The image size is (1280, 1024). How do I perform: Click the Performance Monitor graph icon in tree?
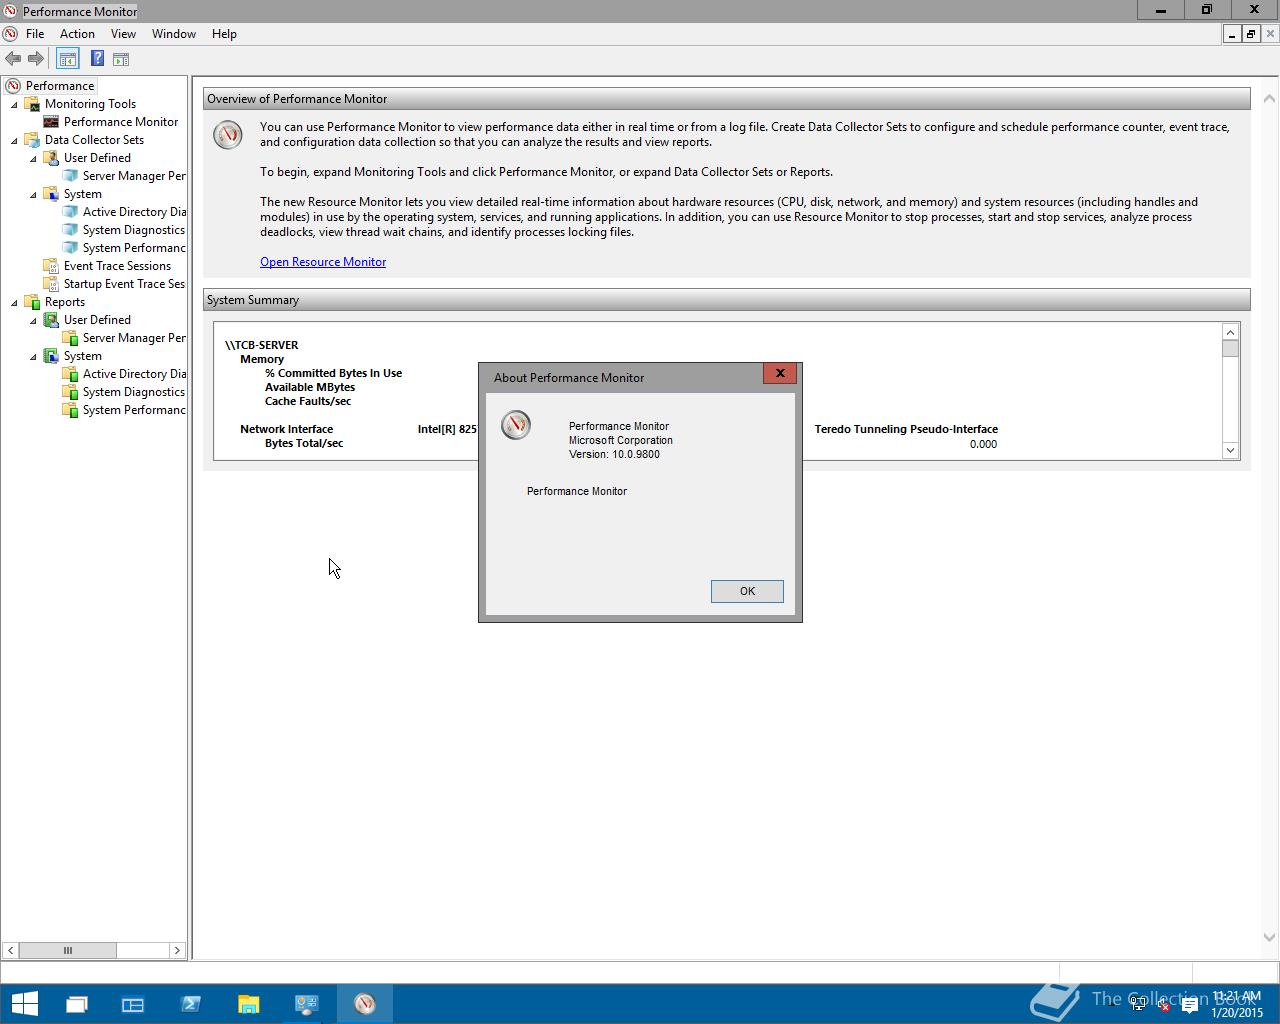click(x=51, y=122)
